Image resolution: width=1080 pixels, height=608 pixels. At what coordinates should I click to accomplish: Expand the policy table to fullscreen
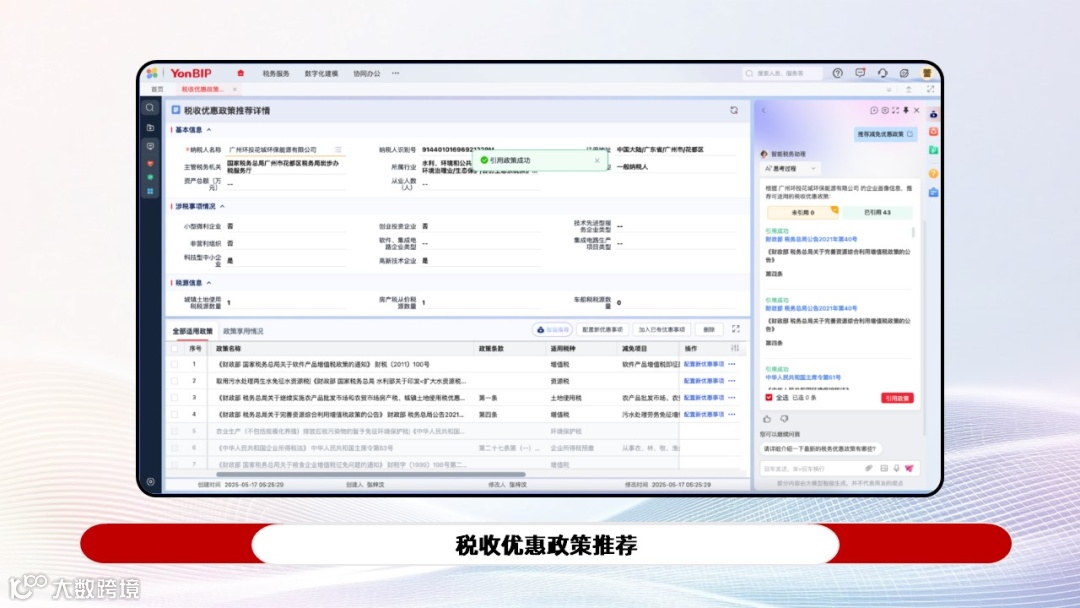click(736, 329)
